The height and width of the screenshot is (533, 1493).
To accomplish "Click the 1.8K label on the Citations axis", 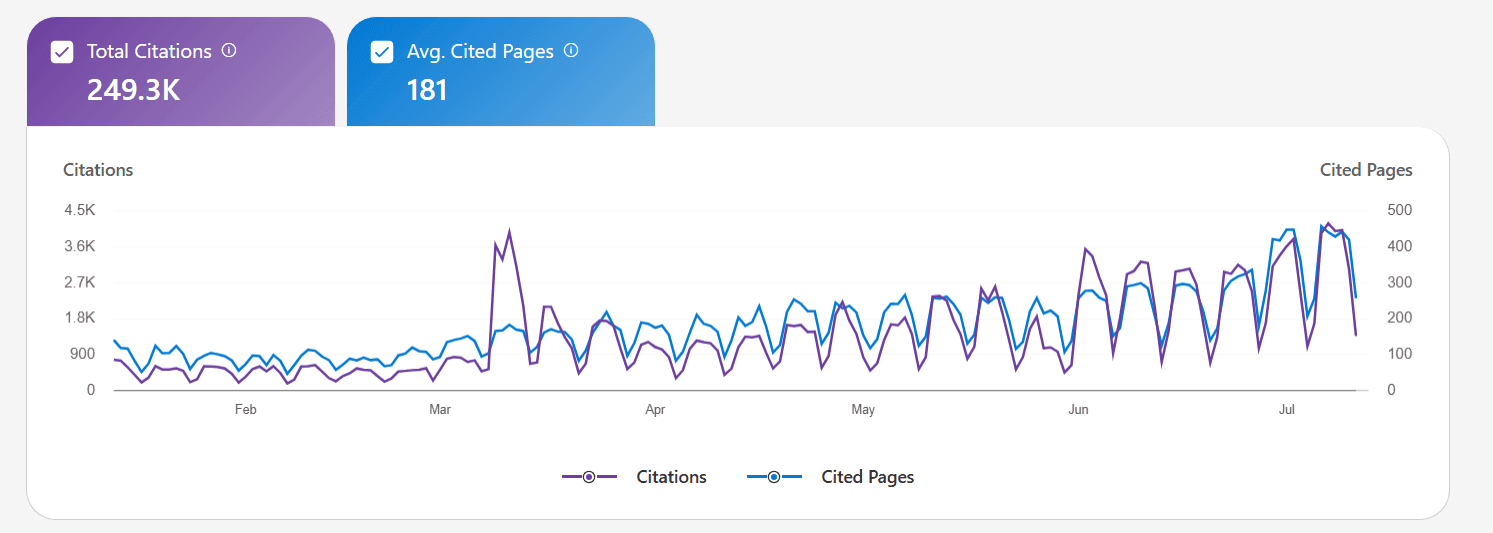I will coord(79,318).
